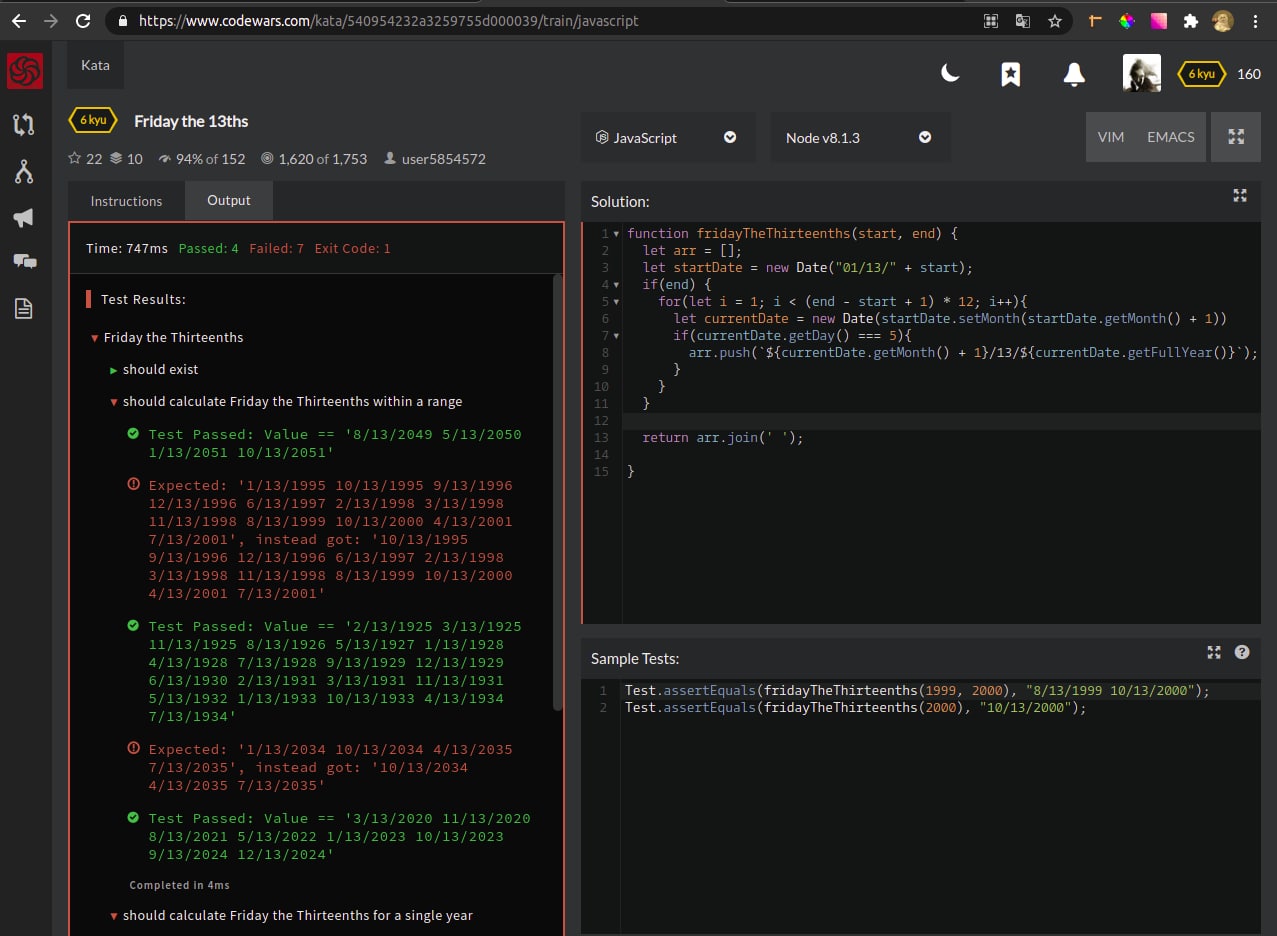Open the Node v8.1.3 version dropdown
1277x936 pixels.
click(x=858, y=138)
